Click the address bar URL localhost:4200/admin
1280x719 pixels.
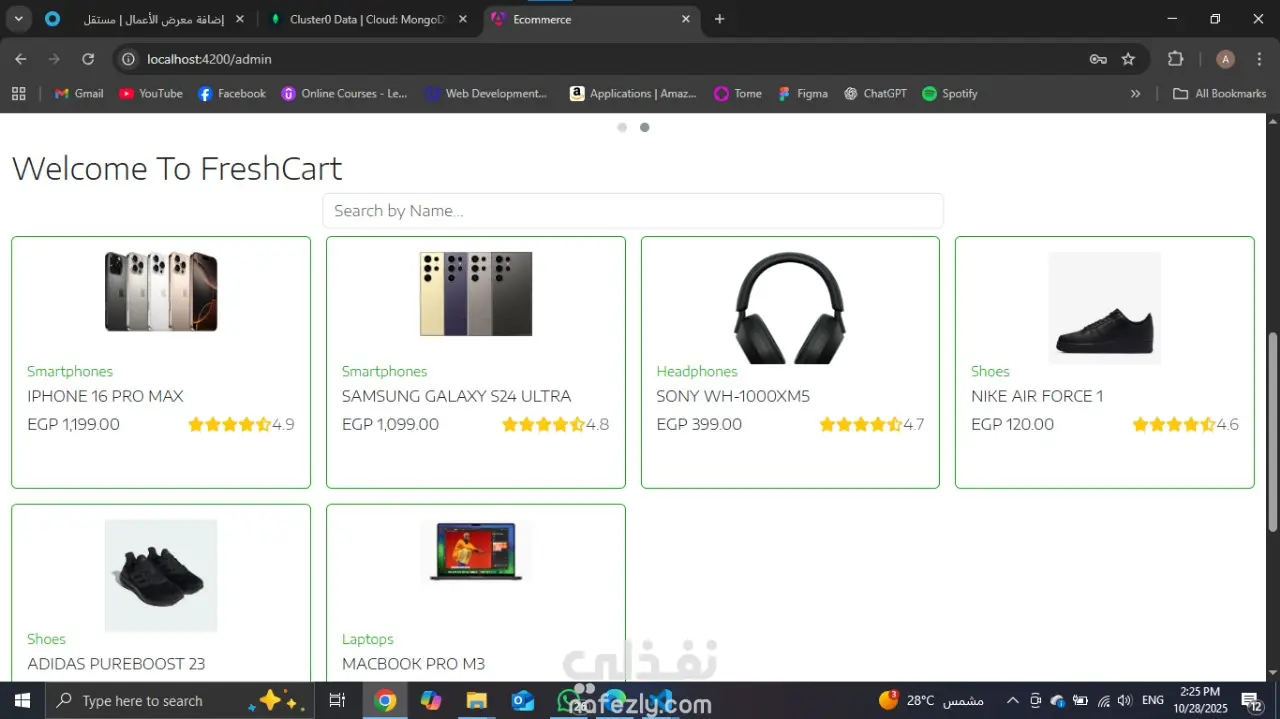pos(209,59)
